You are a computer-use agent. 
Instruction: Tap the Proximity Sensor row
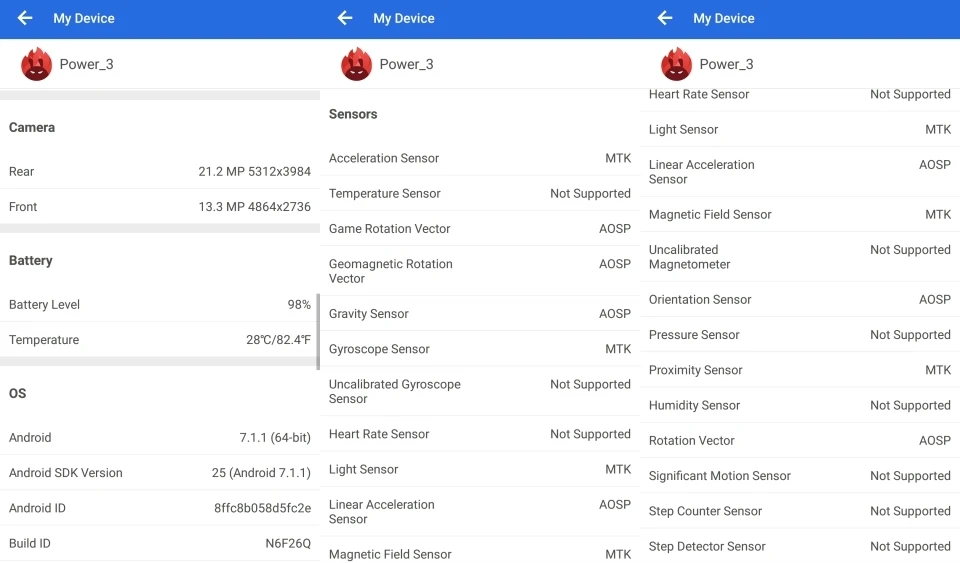coord(800,370)
